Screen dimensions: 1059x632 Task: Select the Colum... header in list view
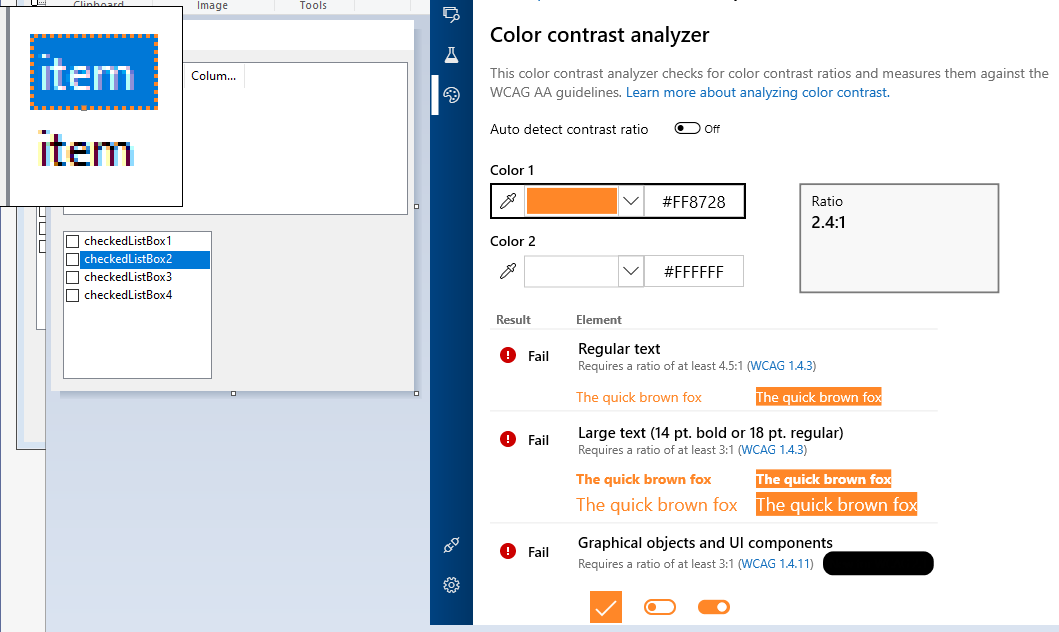coord(213,76)
